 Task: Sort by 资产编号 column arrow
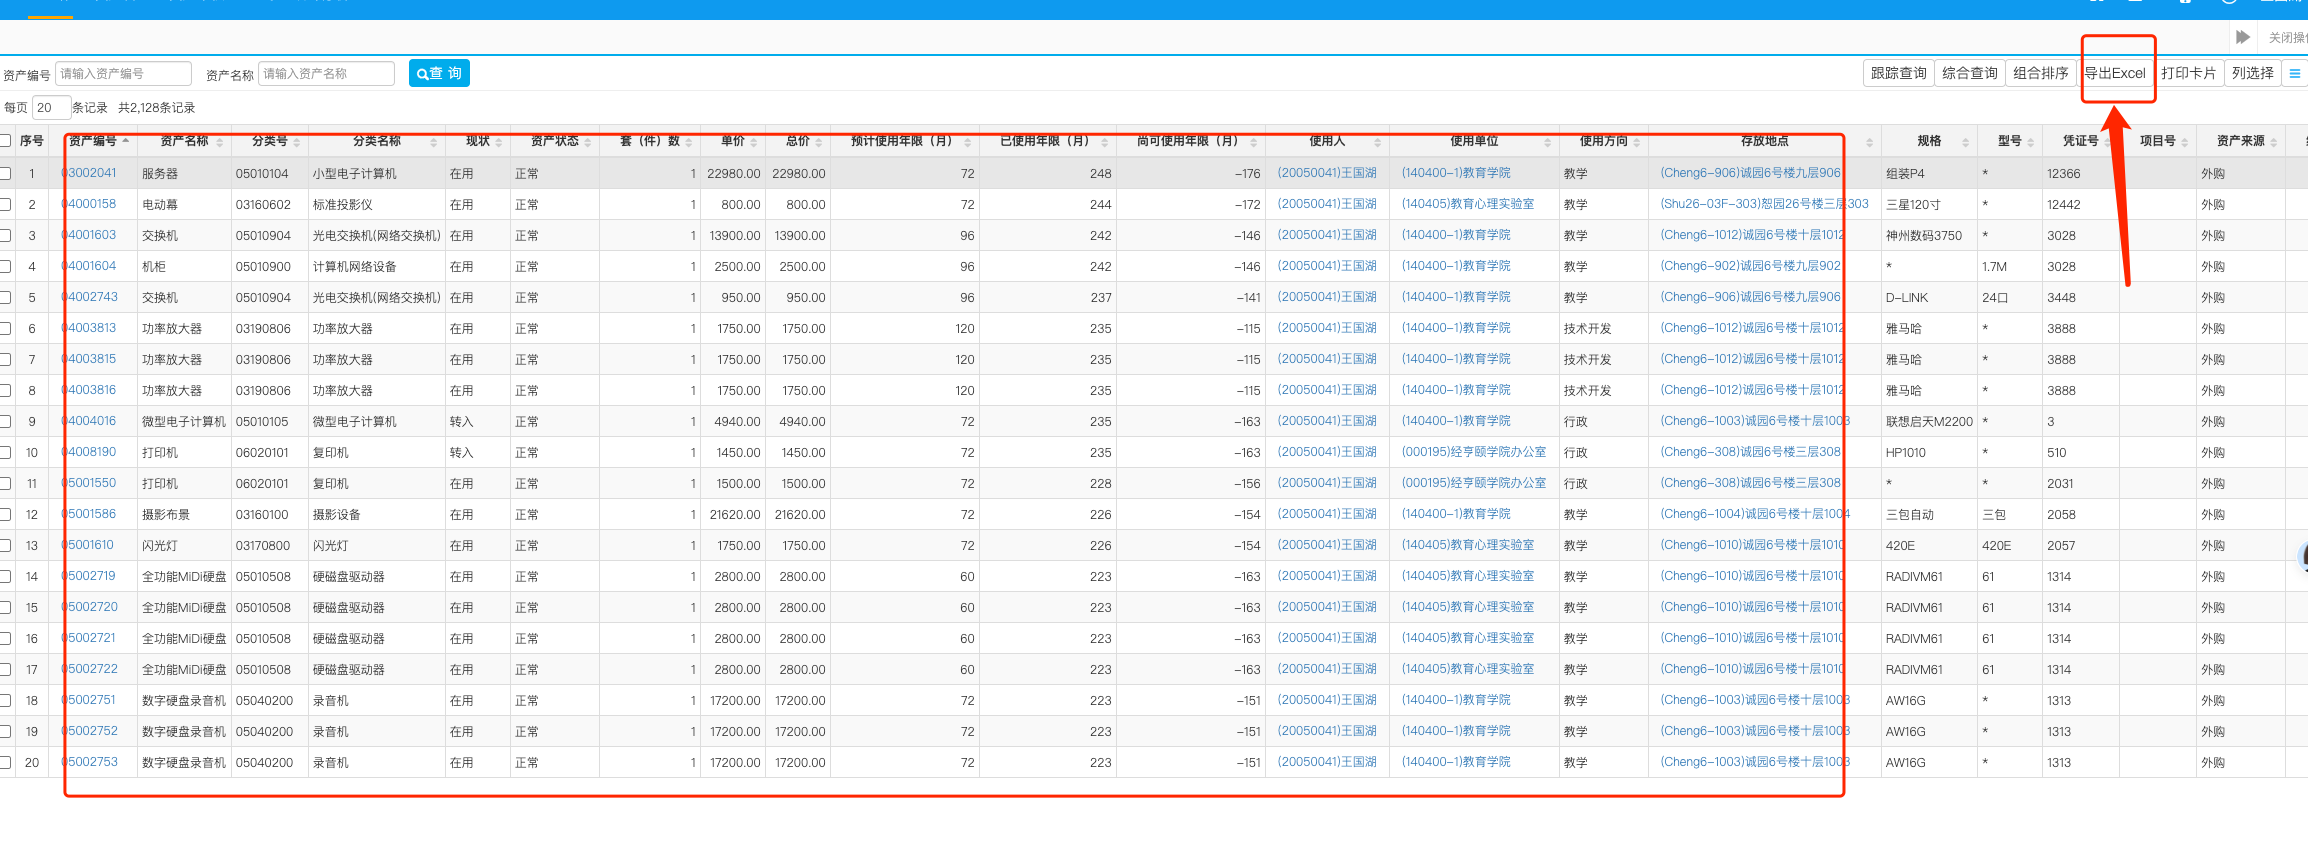point(126,141)
